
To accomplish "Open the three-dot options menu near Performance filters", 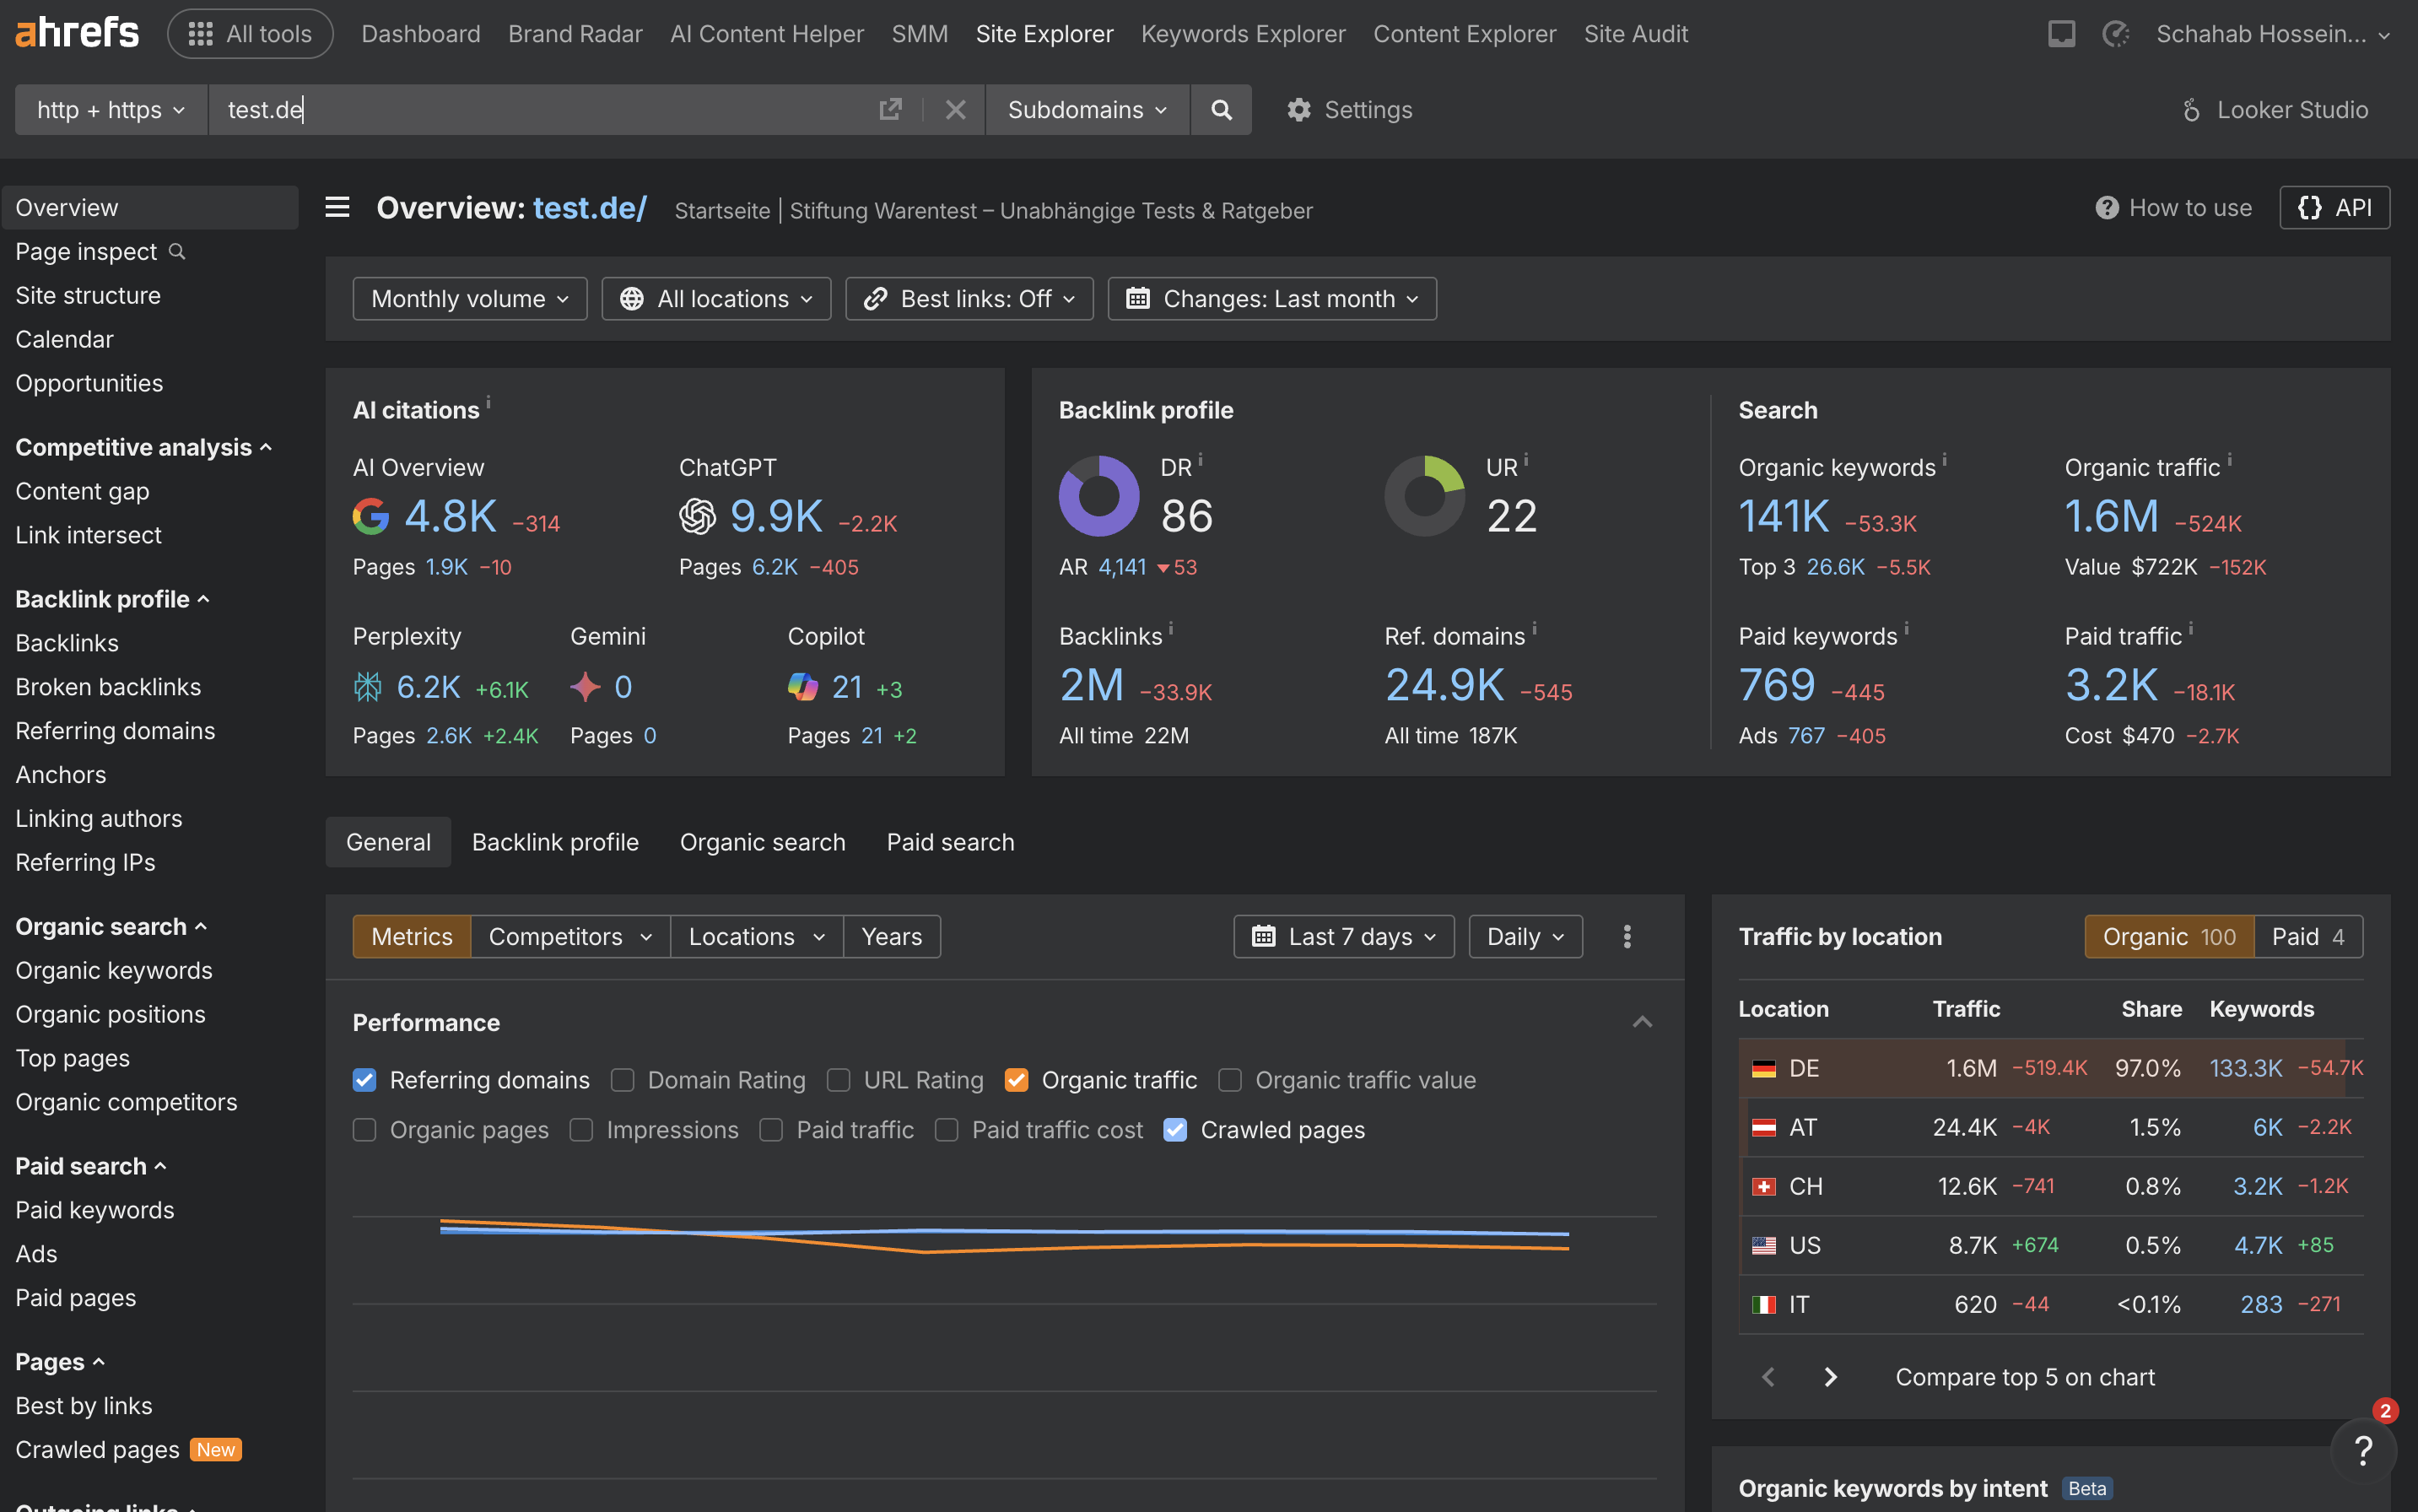I will pos(1627,936).
